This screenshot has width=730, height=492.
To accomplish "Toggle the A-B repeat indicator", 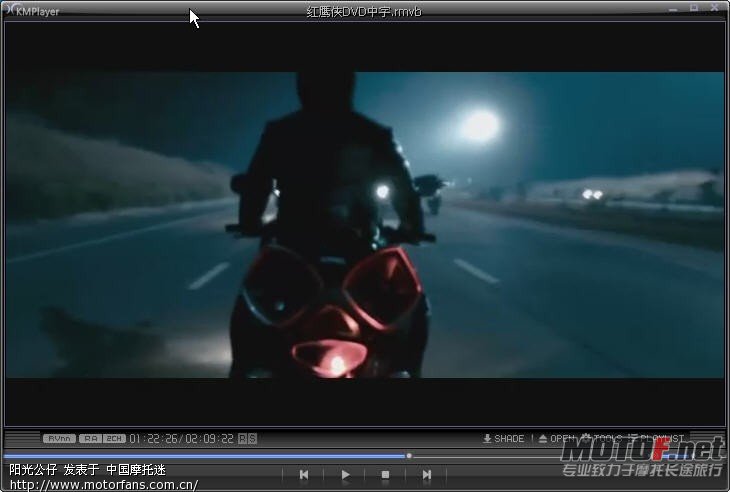I will click(x=247, y=438).
